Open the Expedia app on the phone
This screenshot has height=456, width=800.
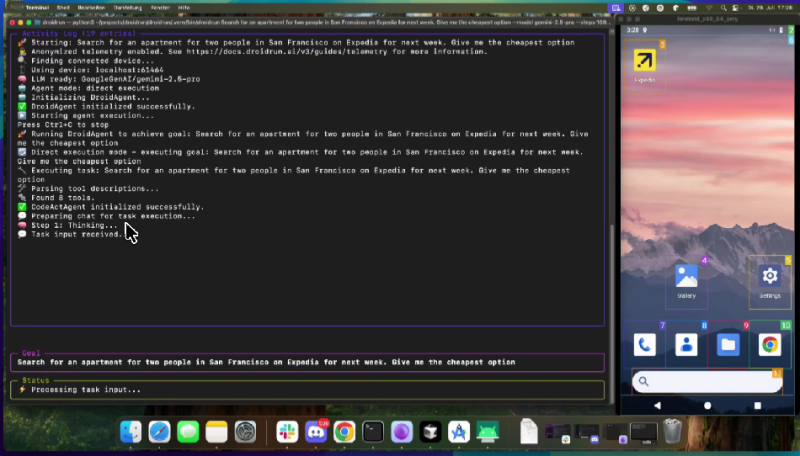[645, 61]
